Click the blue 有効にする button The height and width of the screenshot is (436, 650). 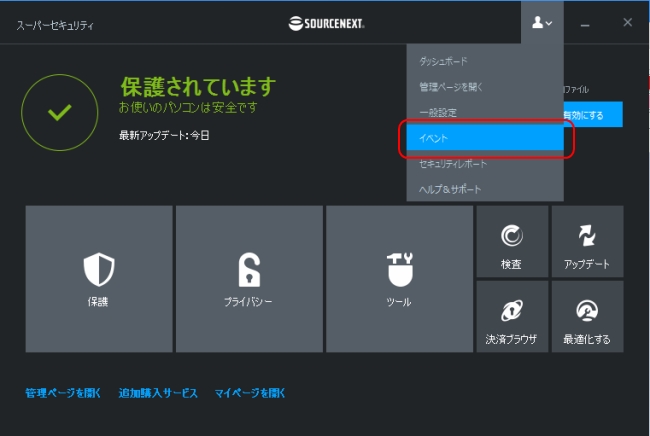pyautogui.click(x=593, y=115)
